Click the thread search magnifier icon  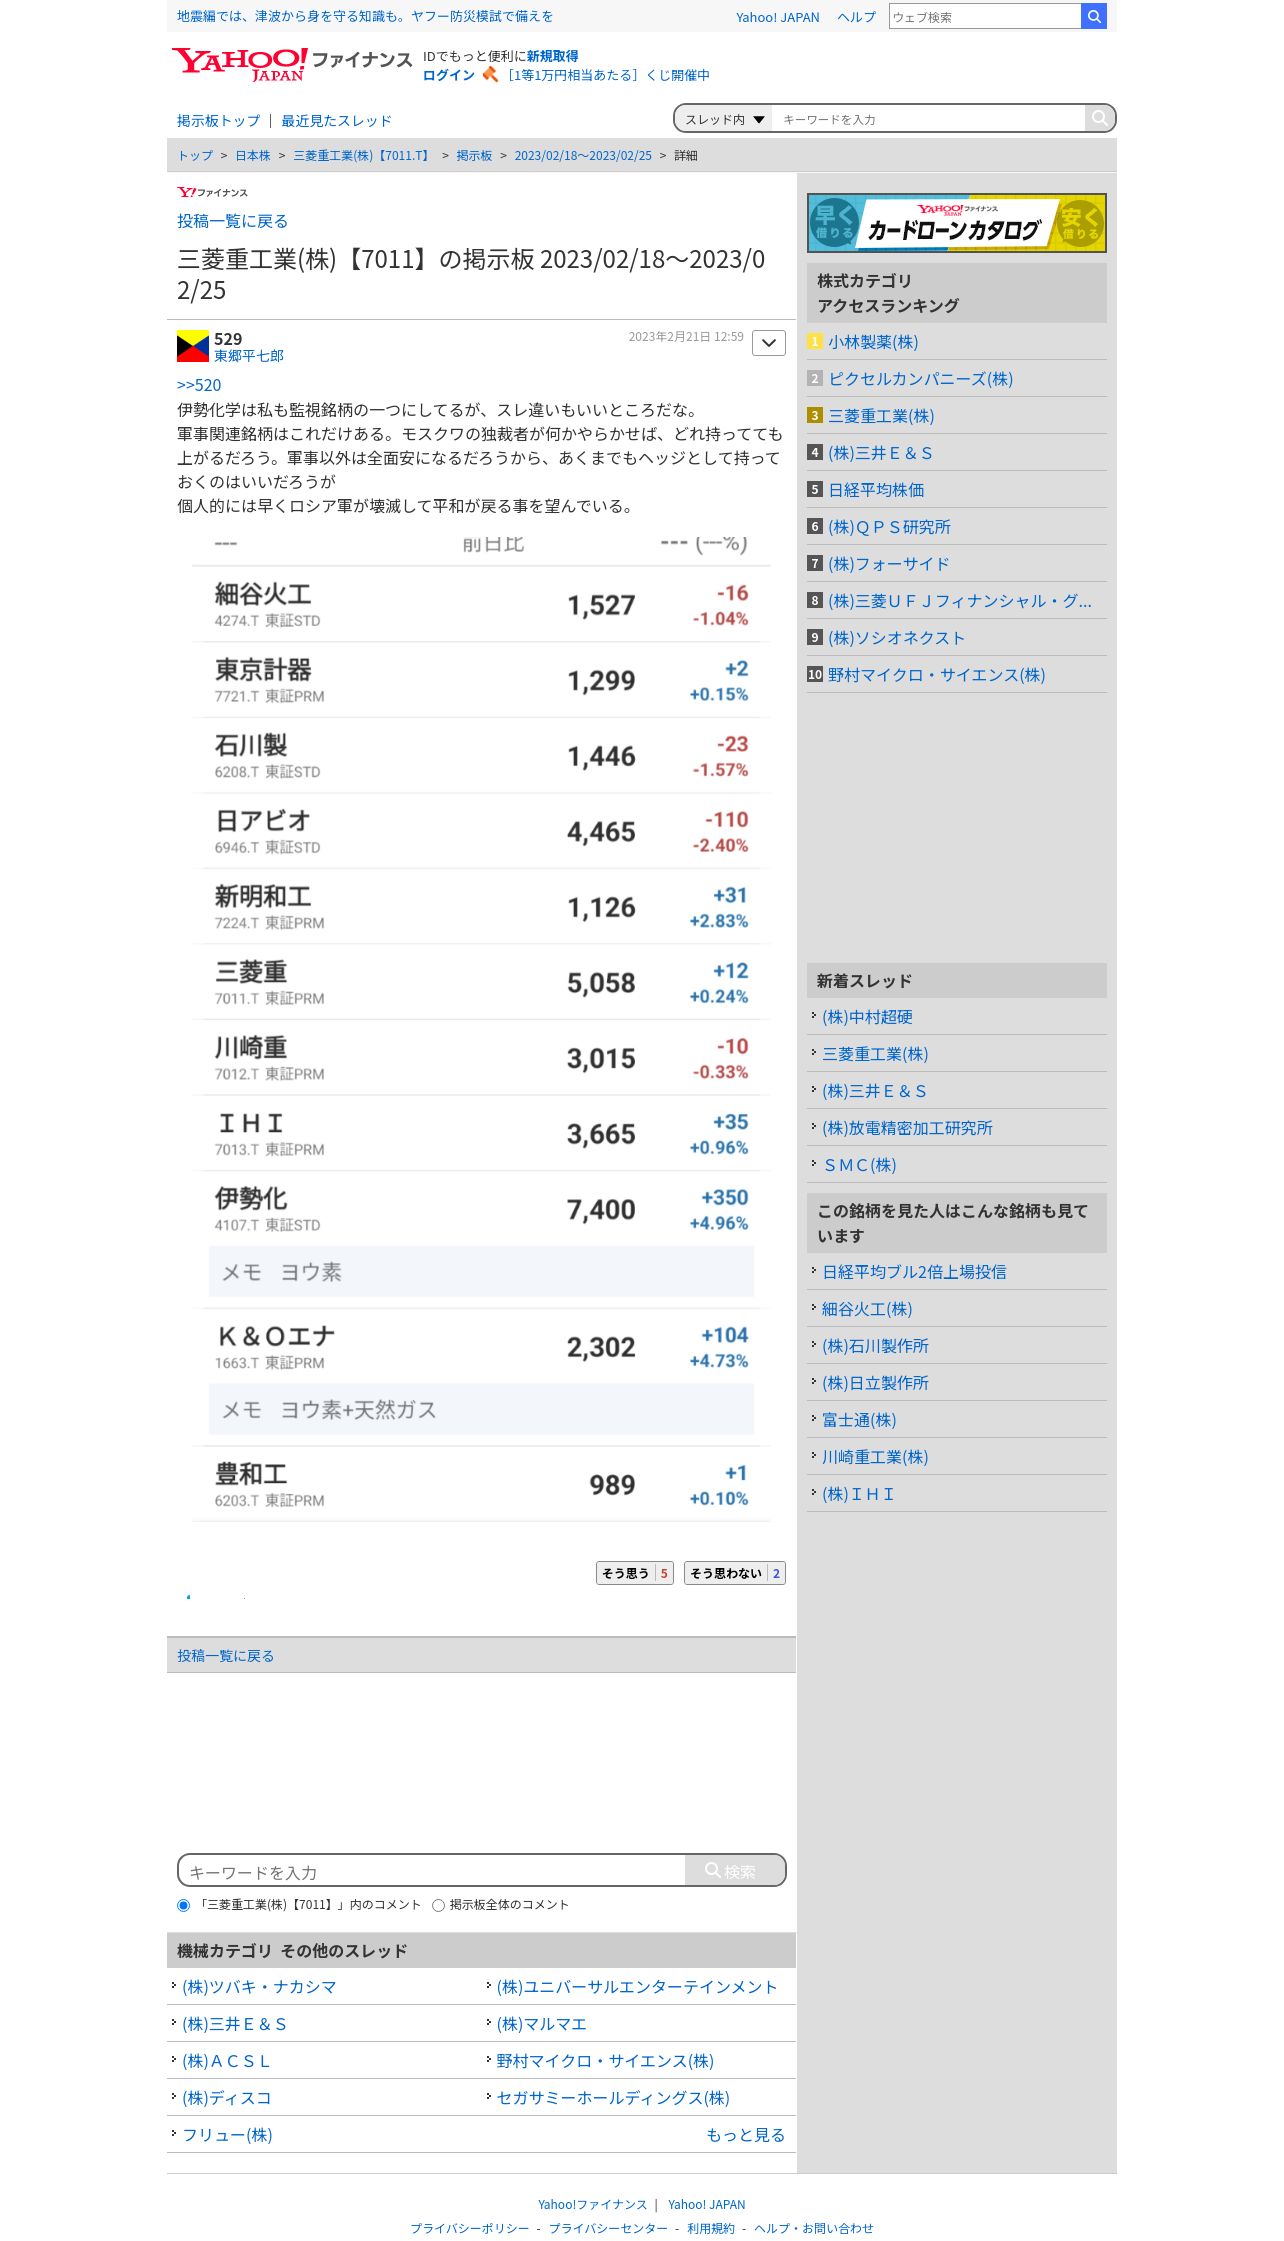coord(1099,118)
